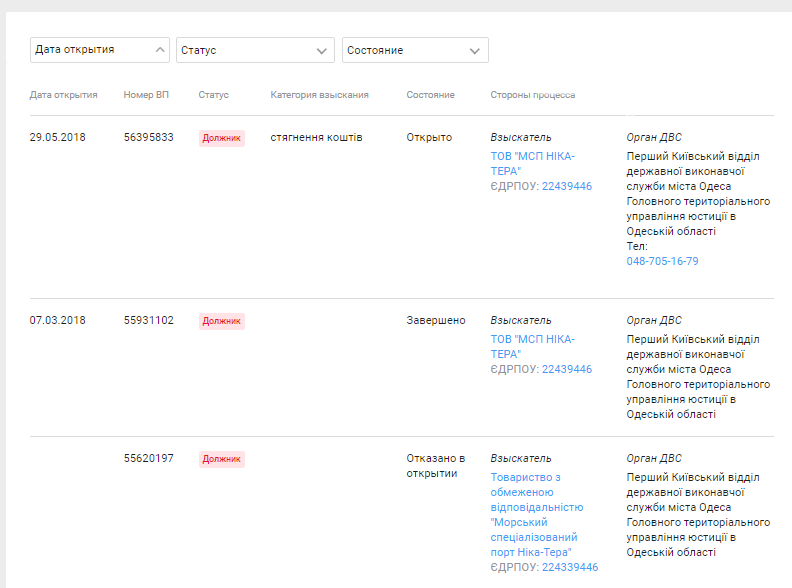The width and height of the screenshot is (792, 588).
Task: Open ТОВ "МСП НІКА-ТЕРА" link in second row
Action: pyautogui.click(x=532, y=347)
